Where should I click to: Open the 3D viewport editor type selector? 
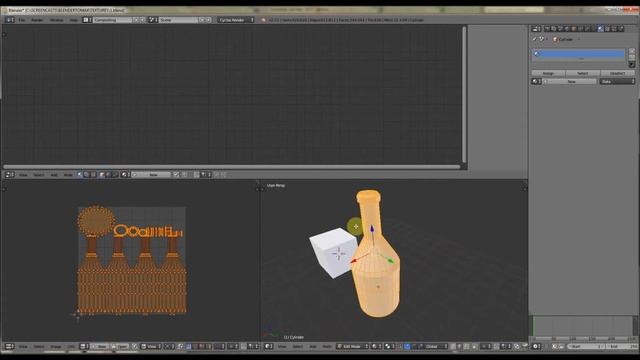coord(269,346)
